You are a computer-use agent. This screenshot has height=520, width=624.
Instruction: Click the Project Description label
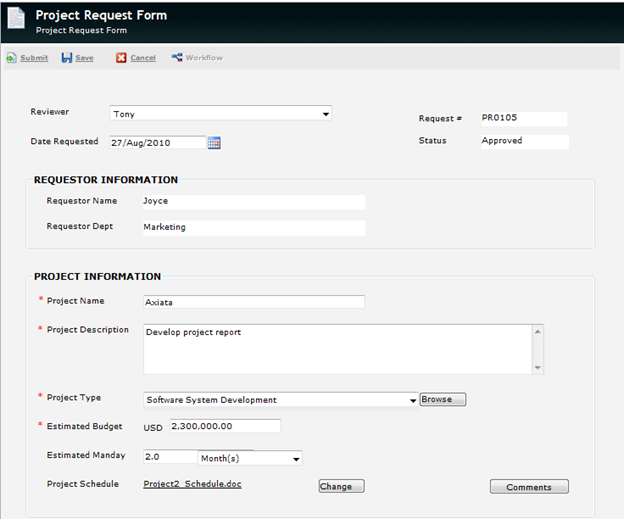pos(88,330)
